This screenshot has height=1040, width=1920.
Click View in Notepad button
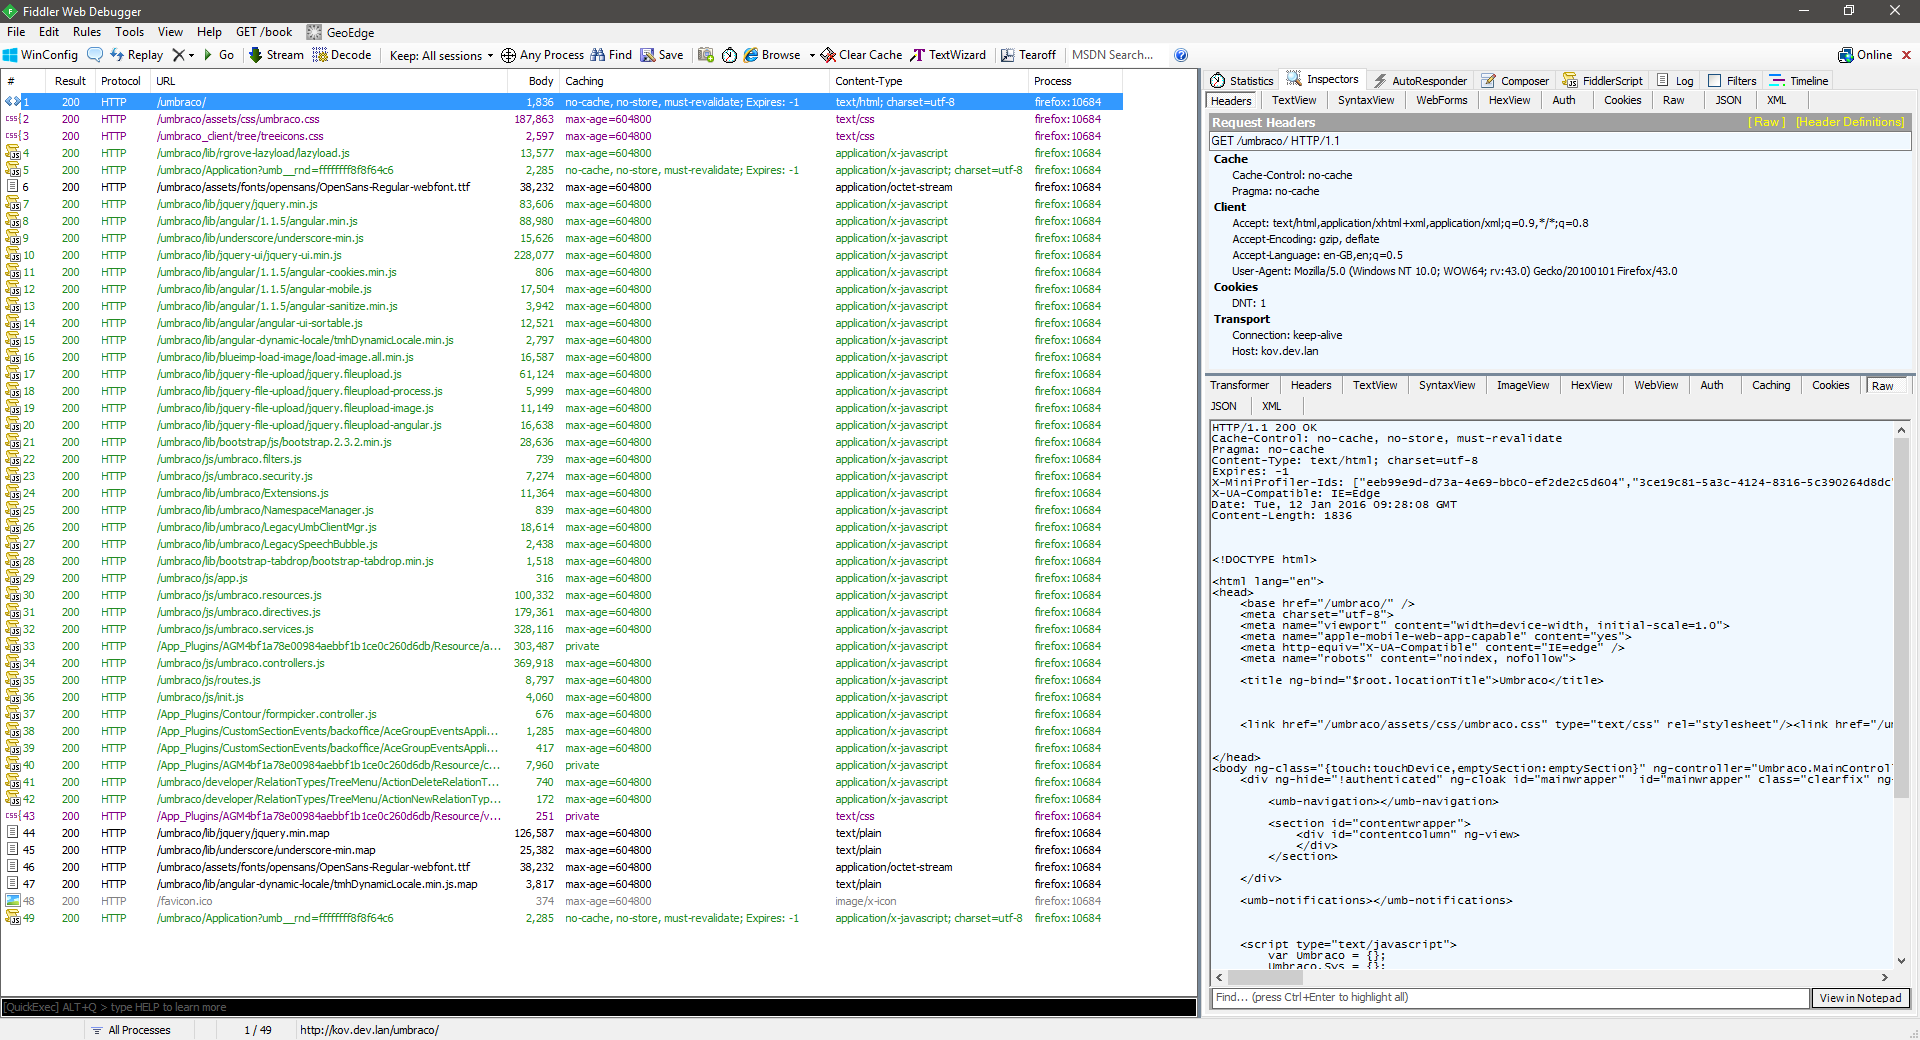[x=1860, y=998]
